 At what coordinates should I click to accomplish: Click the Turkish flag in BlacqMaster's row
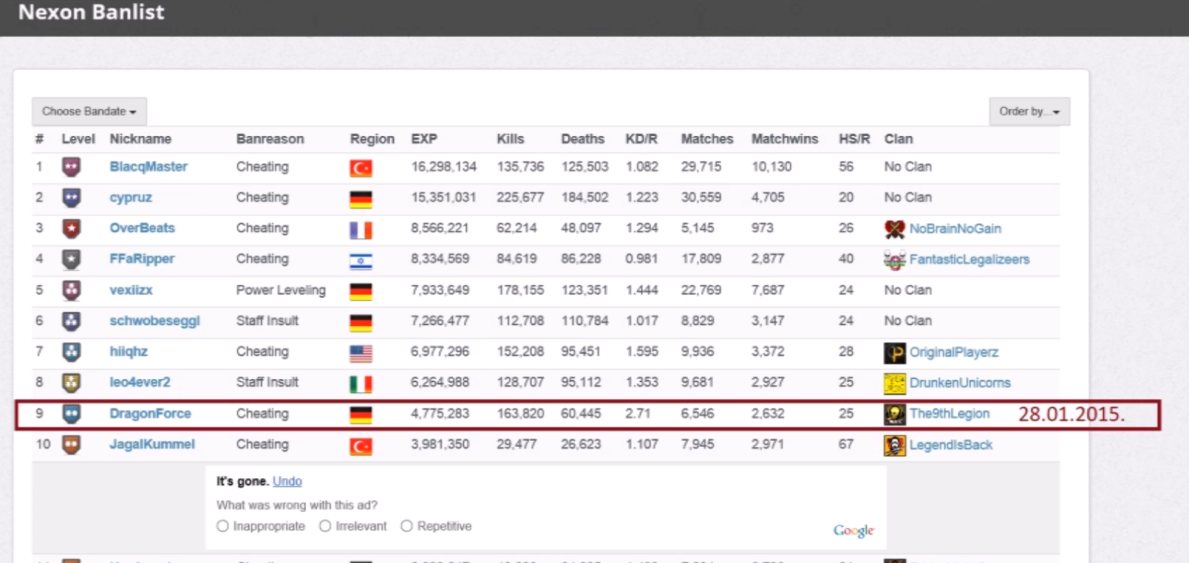(x=361, y=168)
